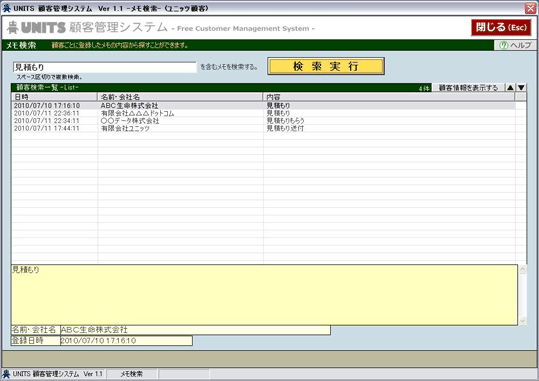Select the row dated 2010/07/11 22:34:11
Viewport: 539px width, 381px height.
point(263,121)
